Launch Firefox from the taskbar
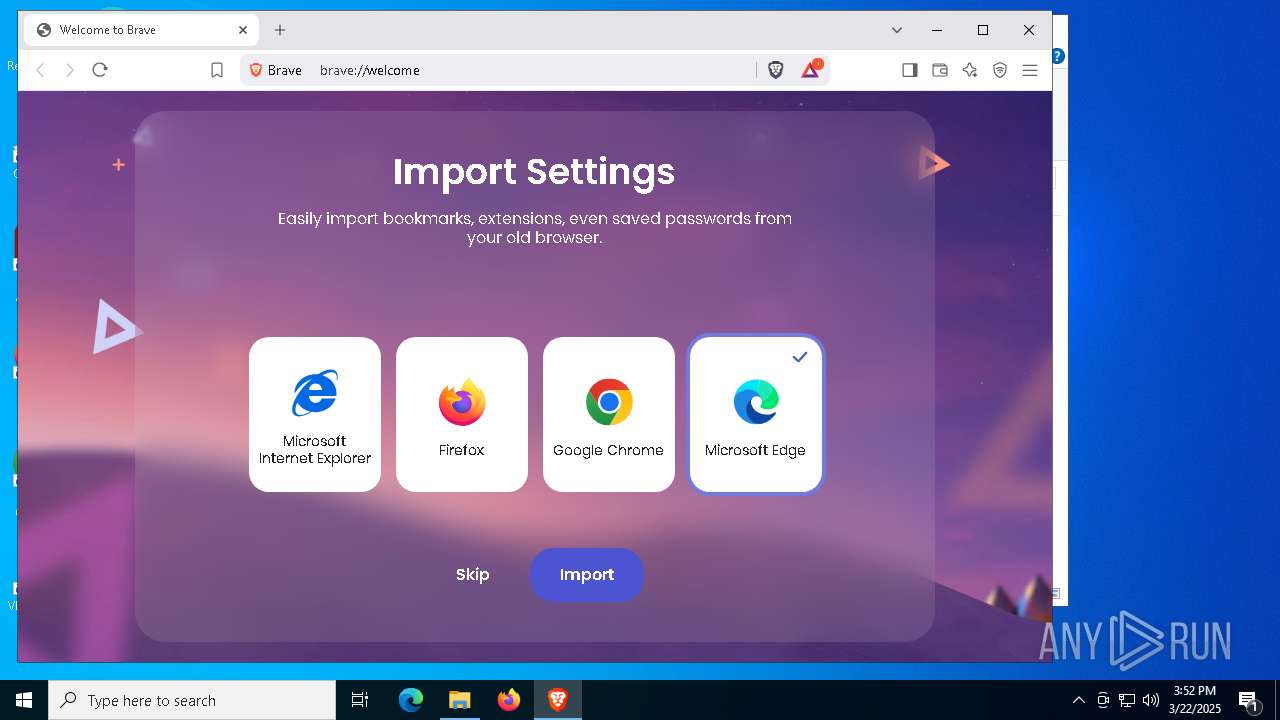1280x720 pixels. pyautogui.click(x=509, y=700)
